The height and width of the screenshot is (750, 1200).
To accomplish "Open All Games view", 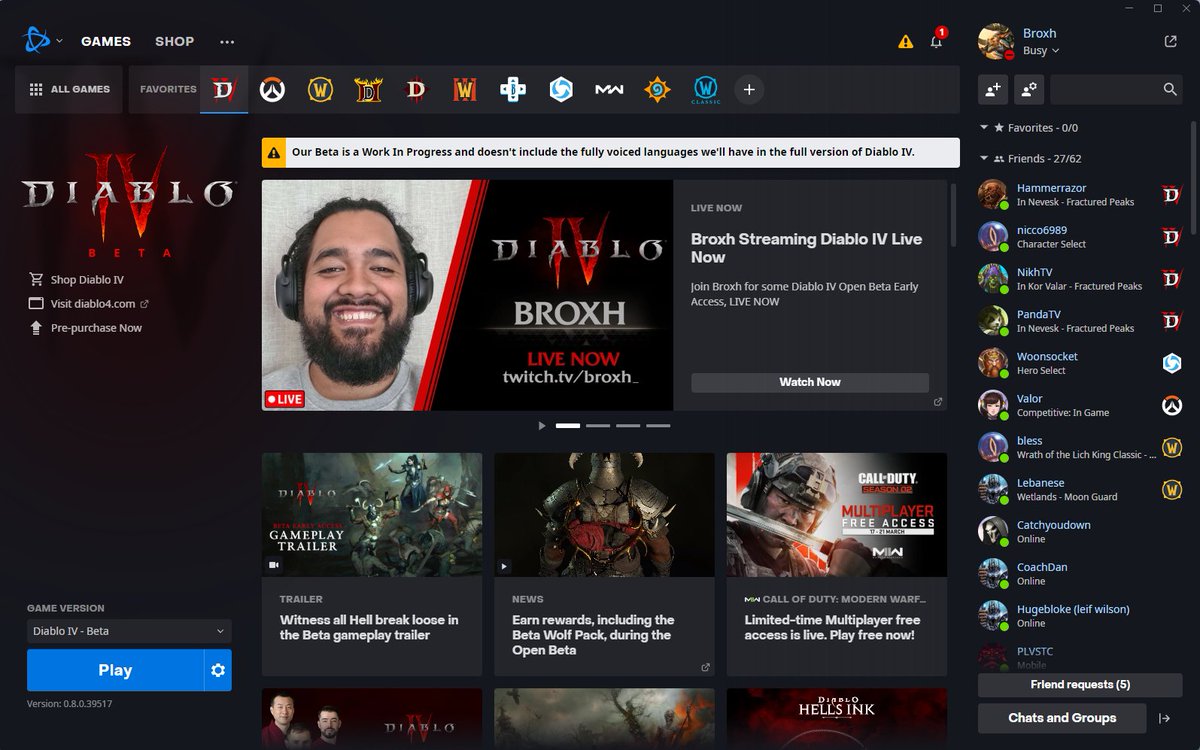I will 69,89.
